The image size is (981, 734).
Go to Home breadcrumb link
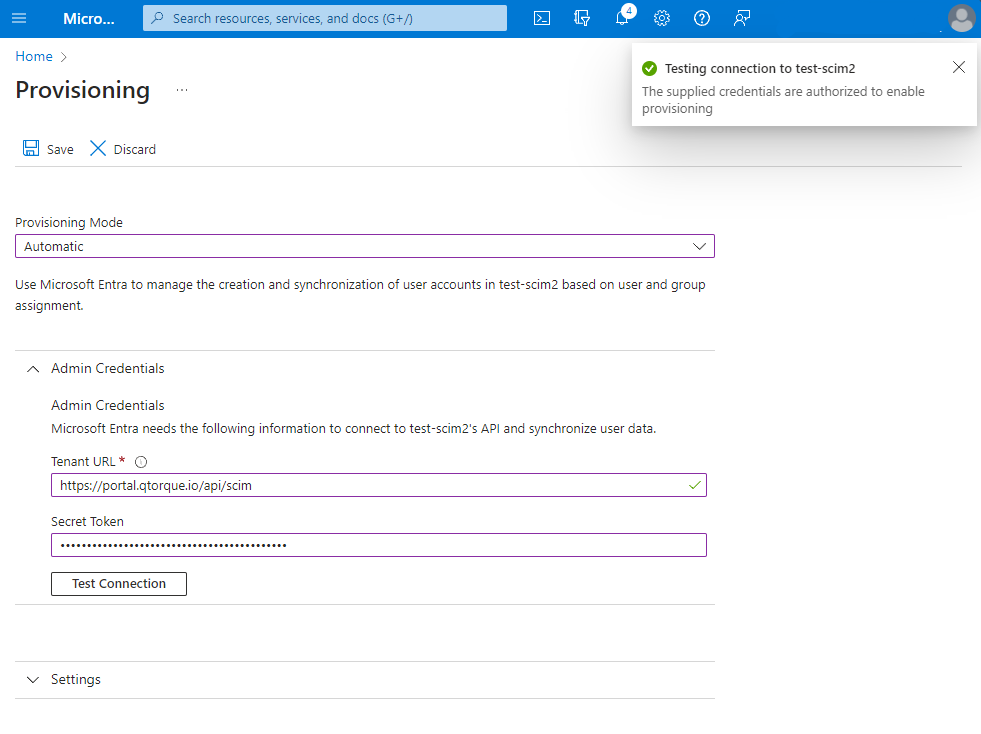[34, 57]
